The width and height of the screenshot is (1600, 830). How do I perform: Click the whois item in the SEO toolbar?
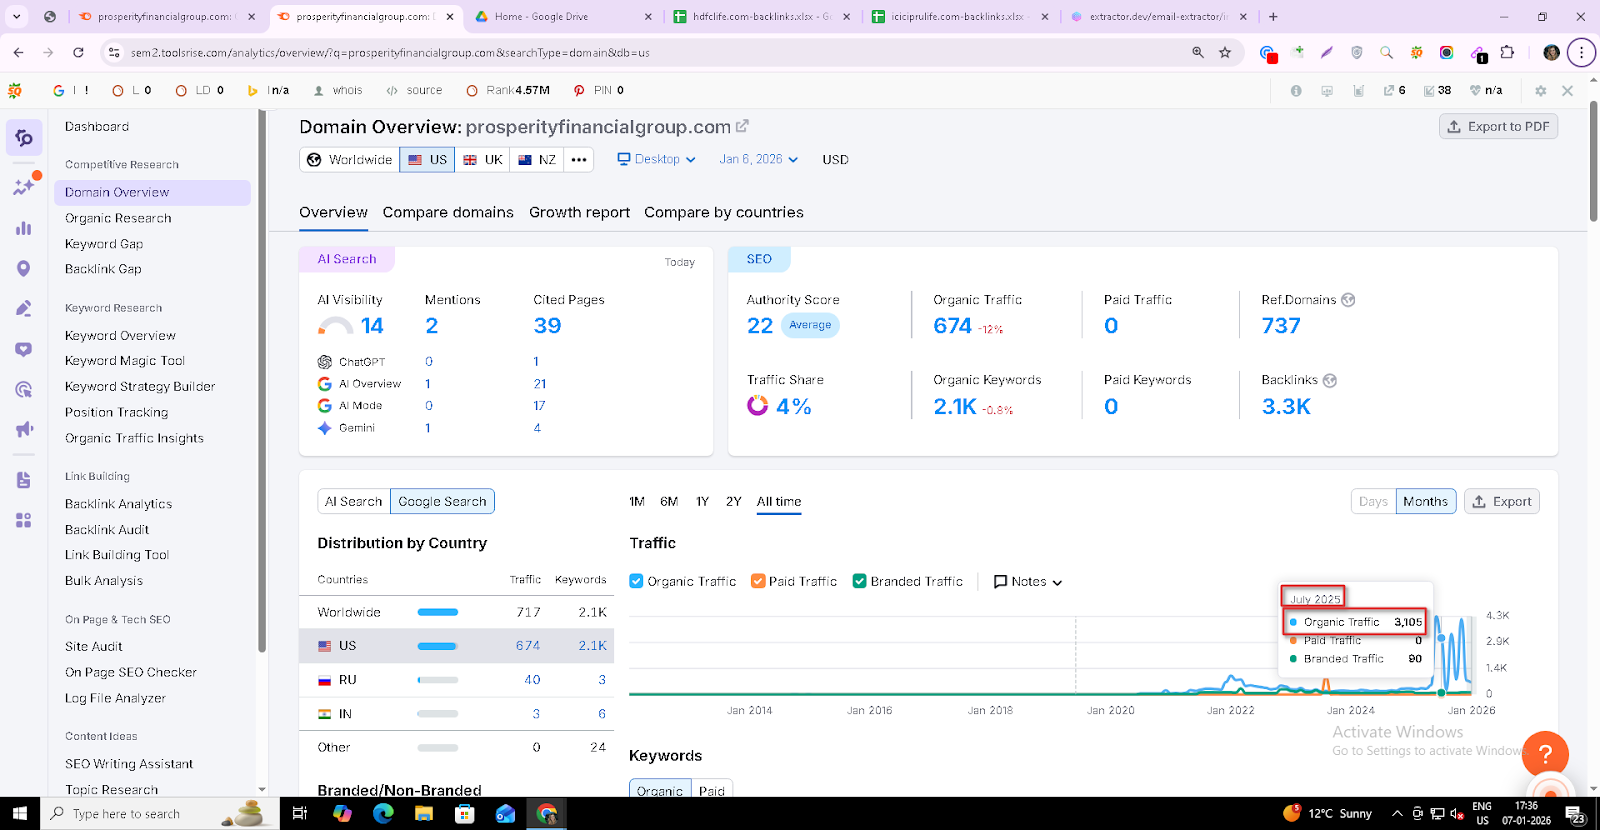point(338,90)
